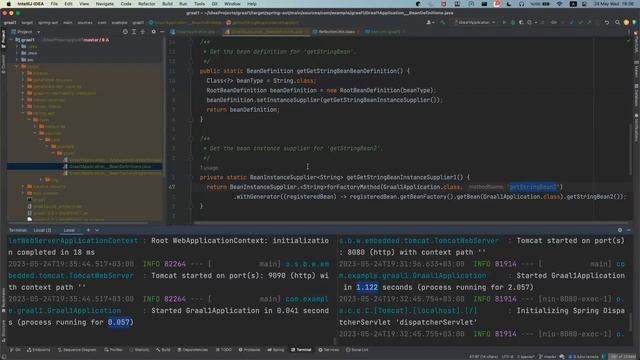
Task: Click the macOS Wi-Fi status icon
Action: pyautogui.click(x=560, y=4)
